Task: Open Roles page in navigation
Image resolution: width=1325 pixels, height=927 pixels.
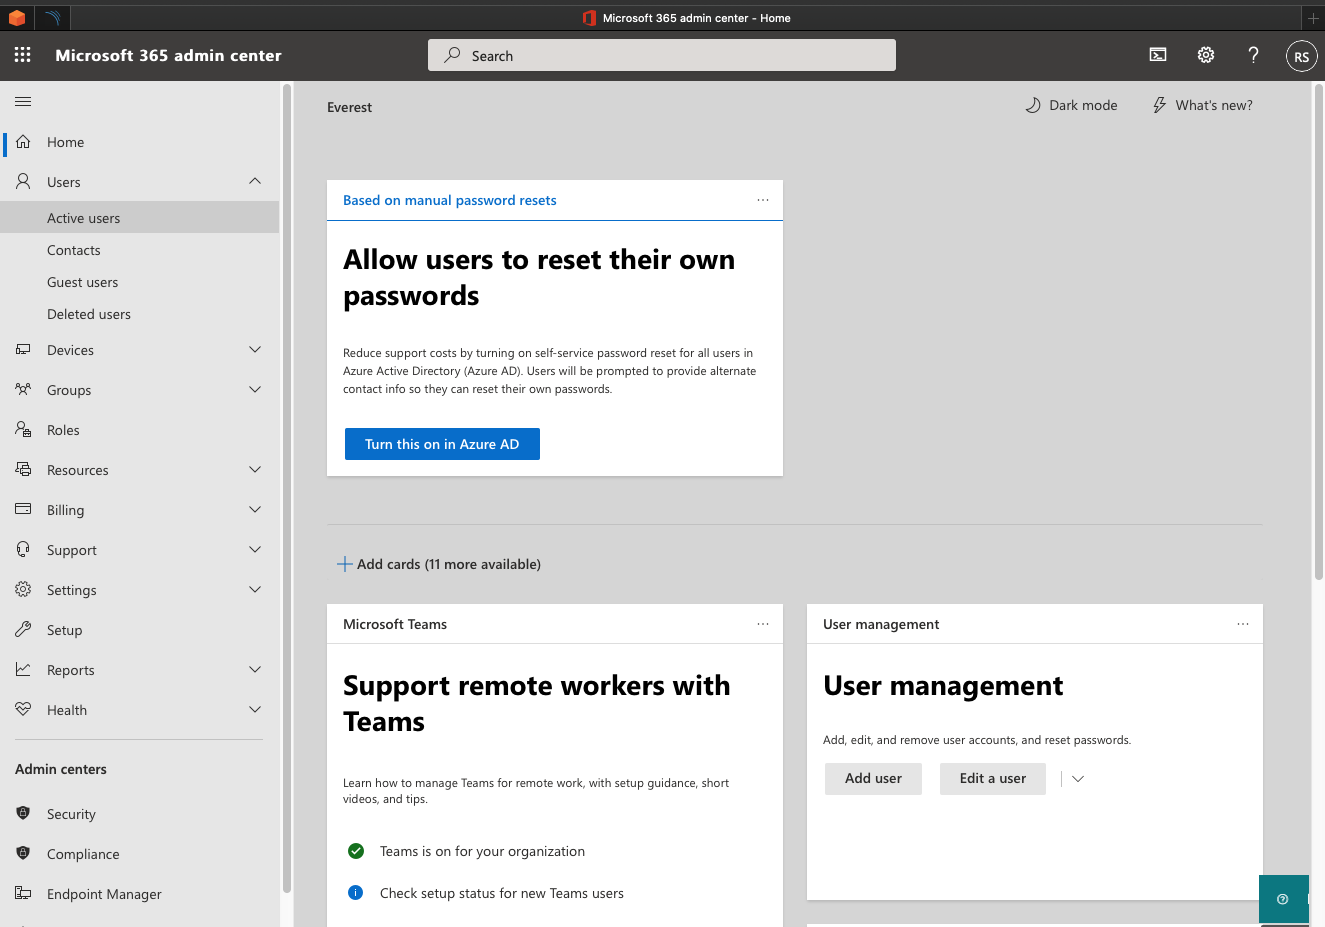Action: 139,430
